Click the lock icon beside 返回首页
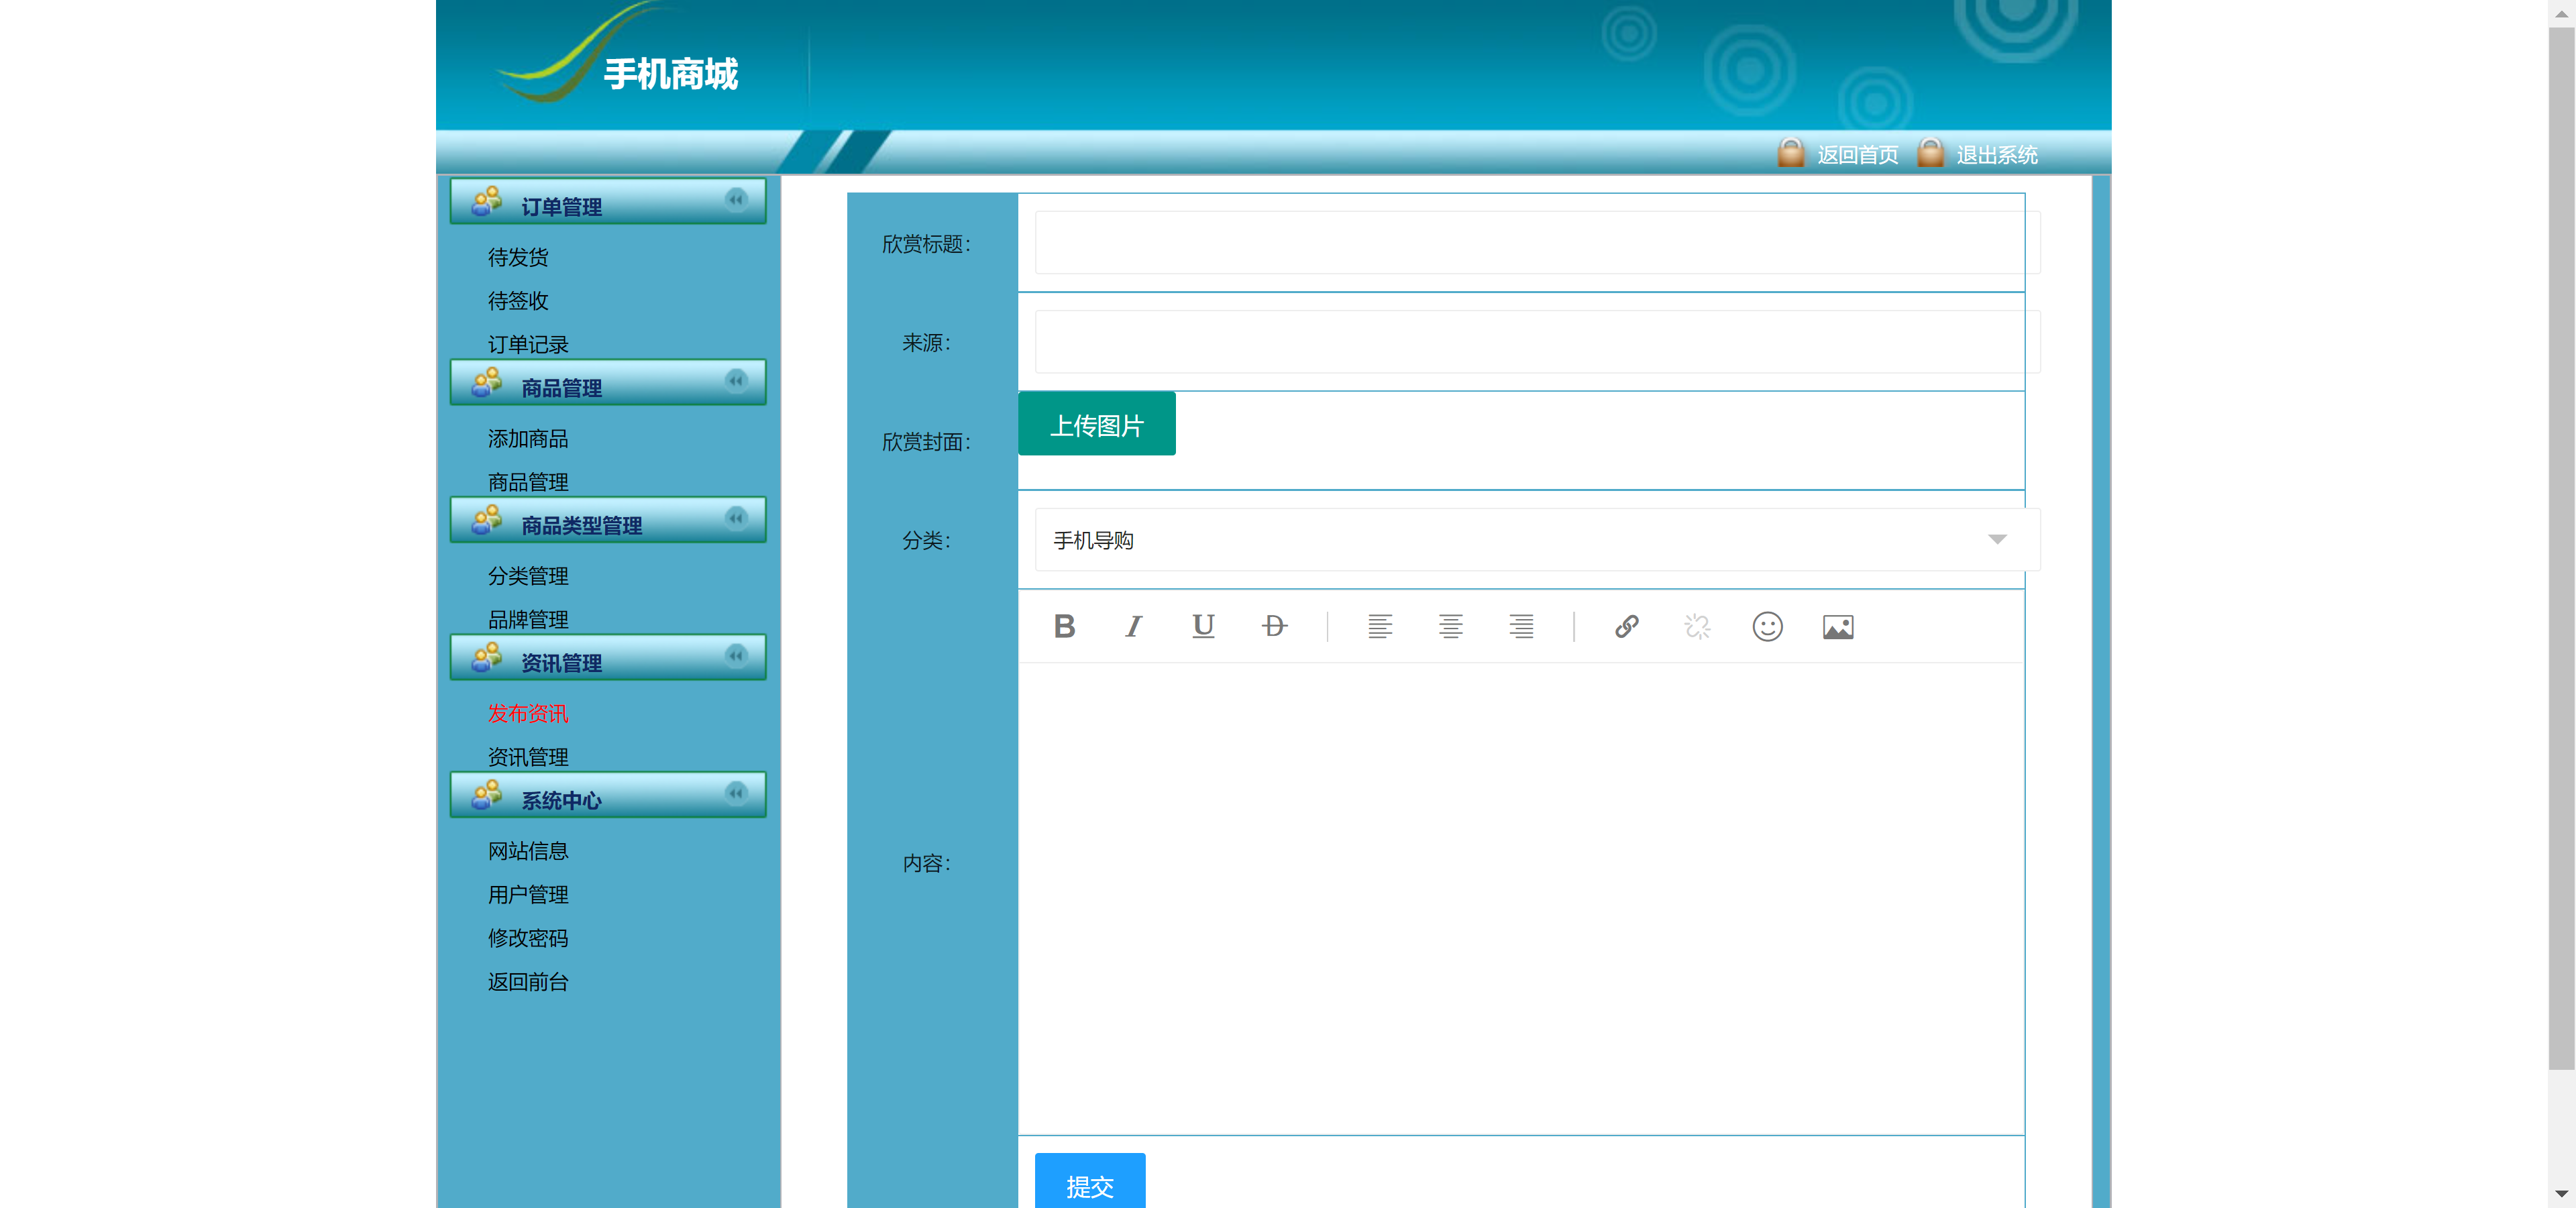This screenshot has height=1208, width=2576. click(x=1791, y=152)
